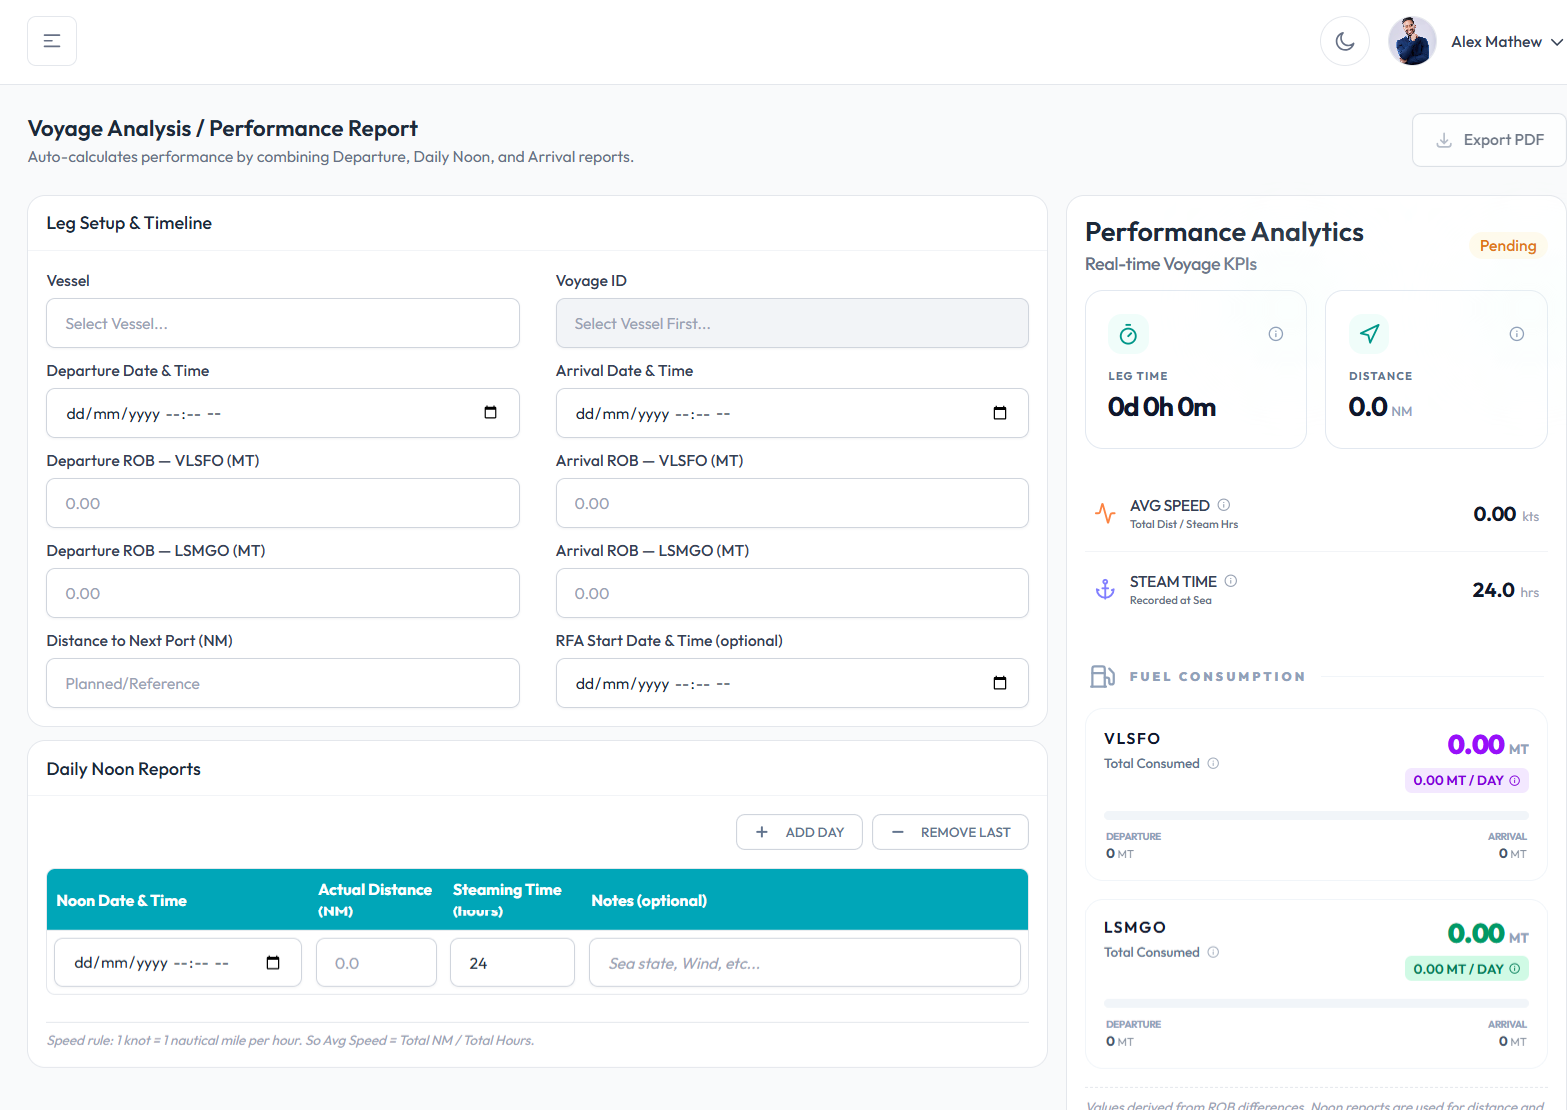
Task: Click the info icon next to AVG SPEED label
Action: pyautogui.click(x=1225, y=505)
